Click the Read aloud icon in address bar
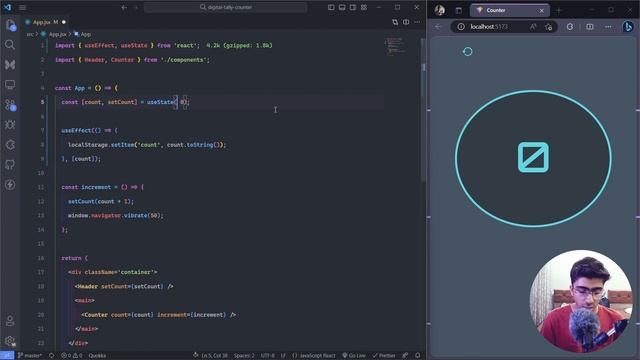This screenshot has height=360, width=640. click(x=533, y=27)
